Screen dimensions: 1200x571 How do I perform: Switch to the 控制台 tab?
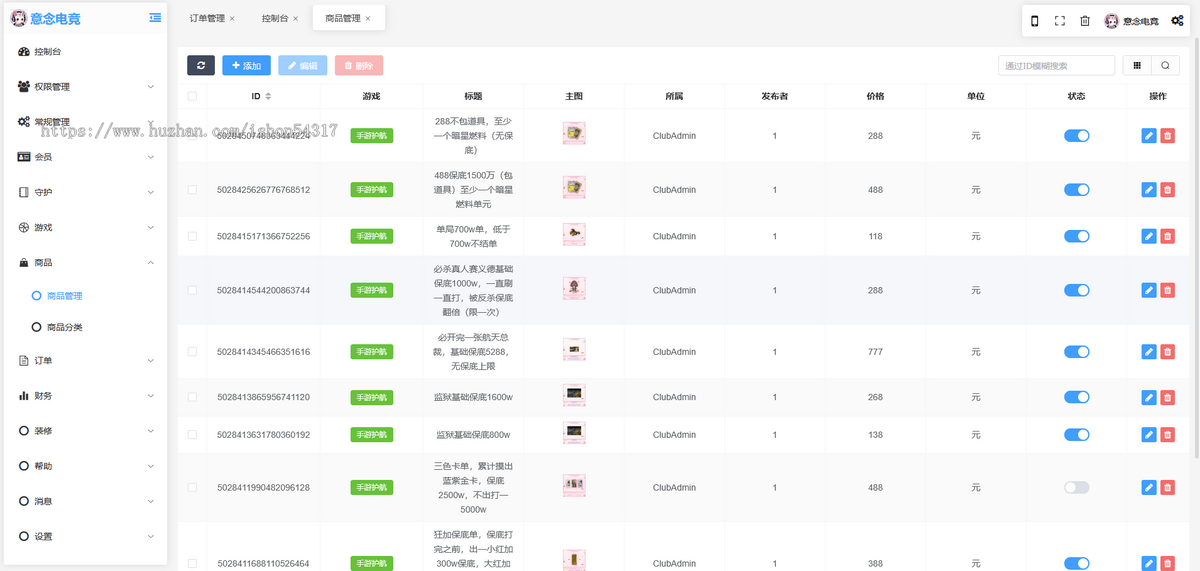275,18
